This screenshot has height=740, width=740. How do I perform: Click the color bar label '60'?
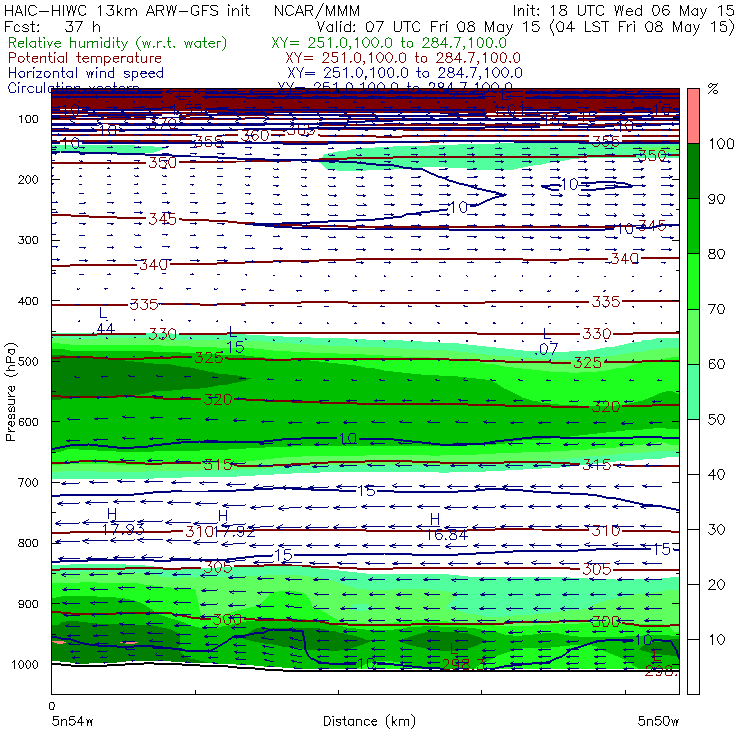point(716,364)
